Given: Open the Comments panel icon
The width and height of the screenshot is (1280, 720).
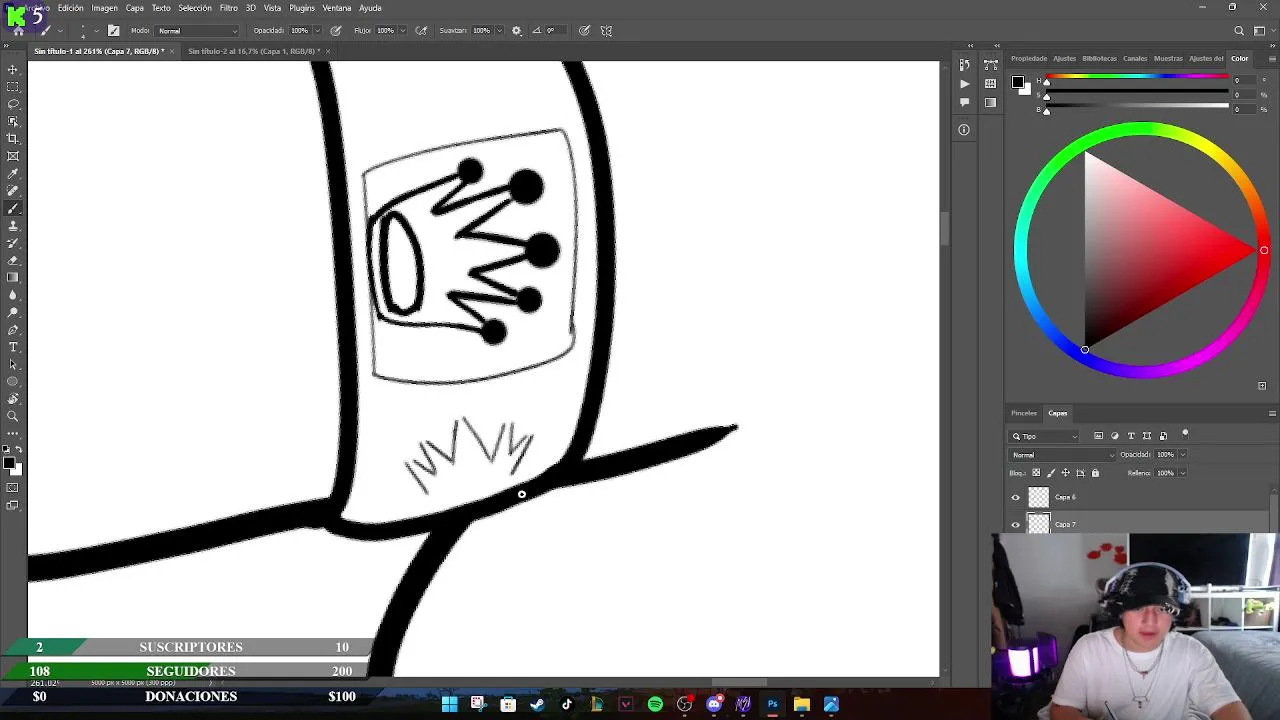Looking at the screenshot, I should click(x=964, y=102).
